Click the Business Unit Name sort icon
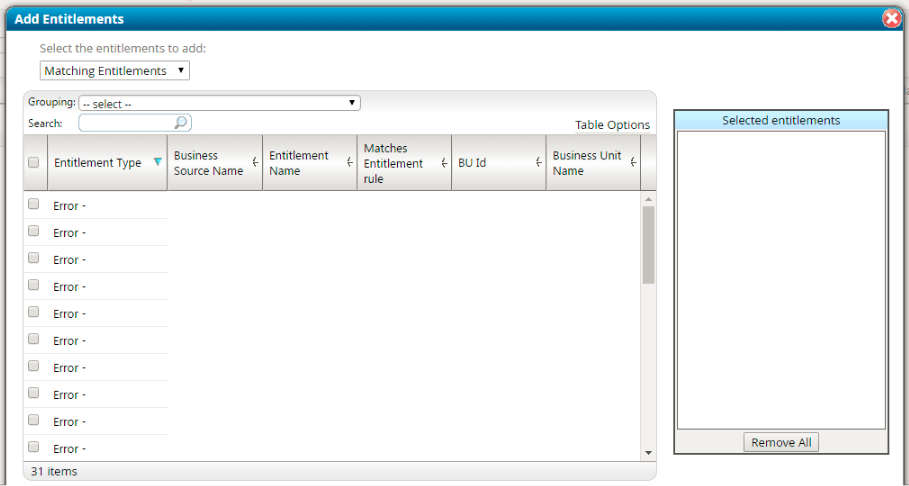 point(633,163)
